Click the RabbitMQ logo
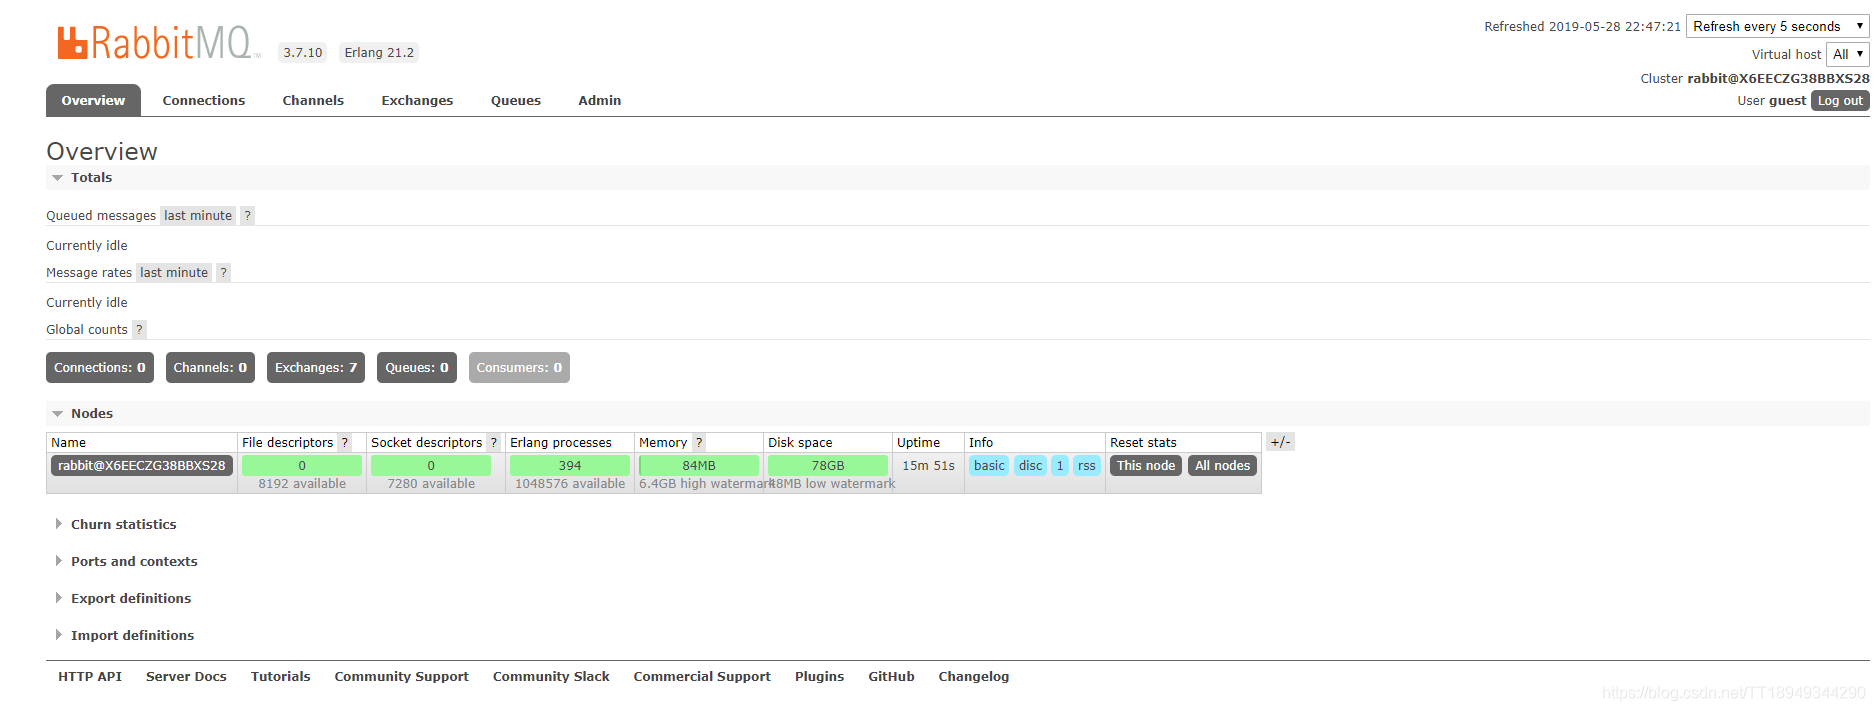The height and width of the screenshot is (711, 1875). click(158, 43)
